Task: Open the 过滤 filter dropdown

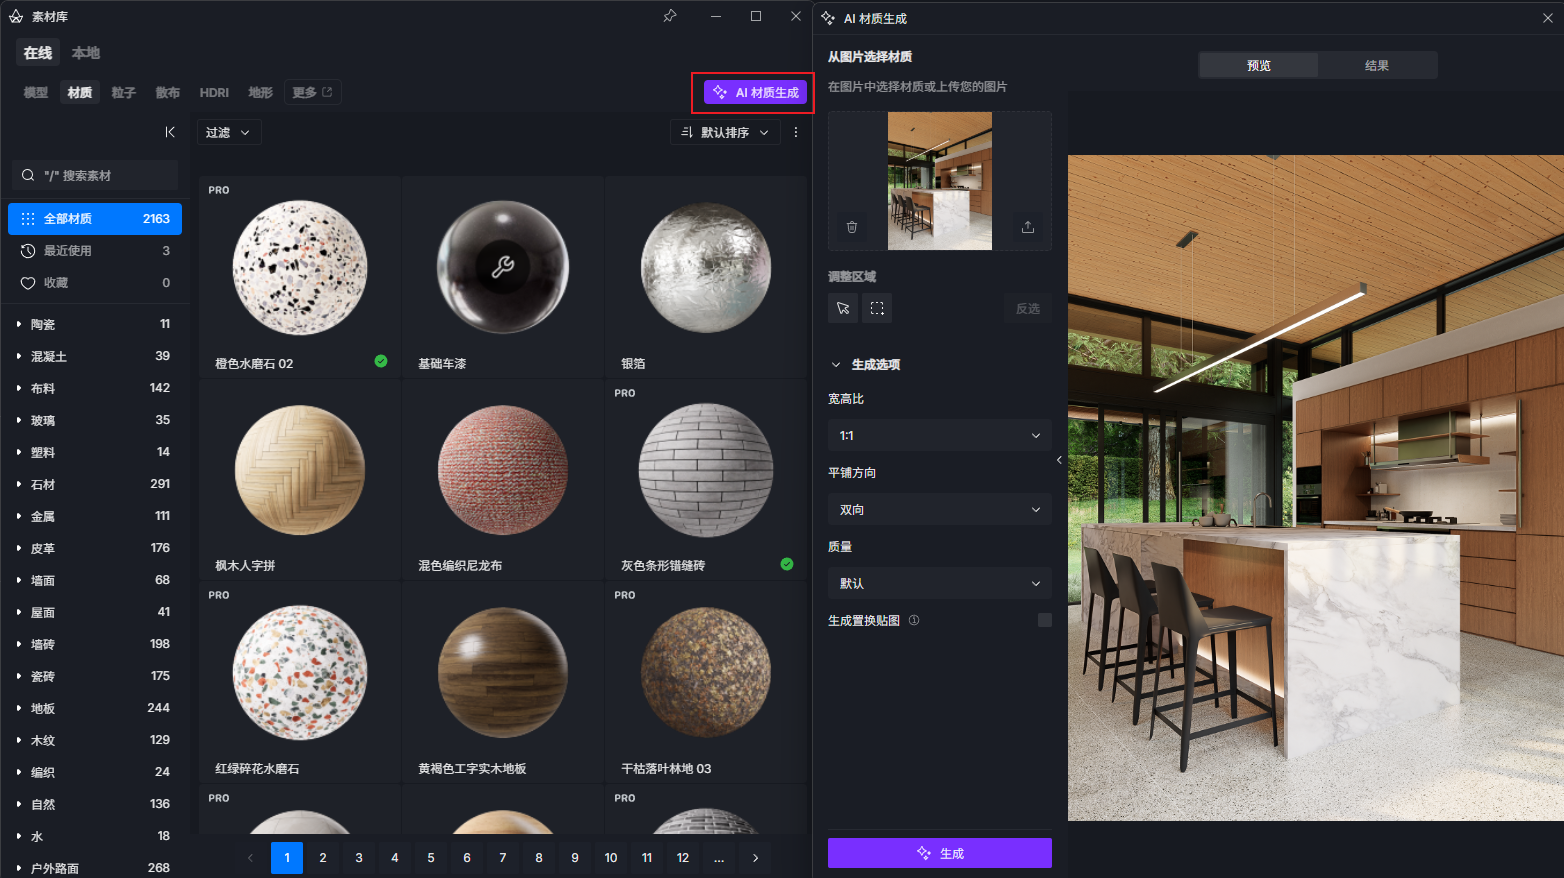Action: point(229,132)
